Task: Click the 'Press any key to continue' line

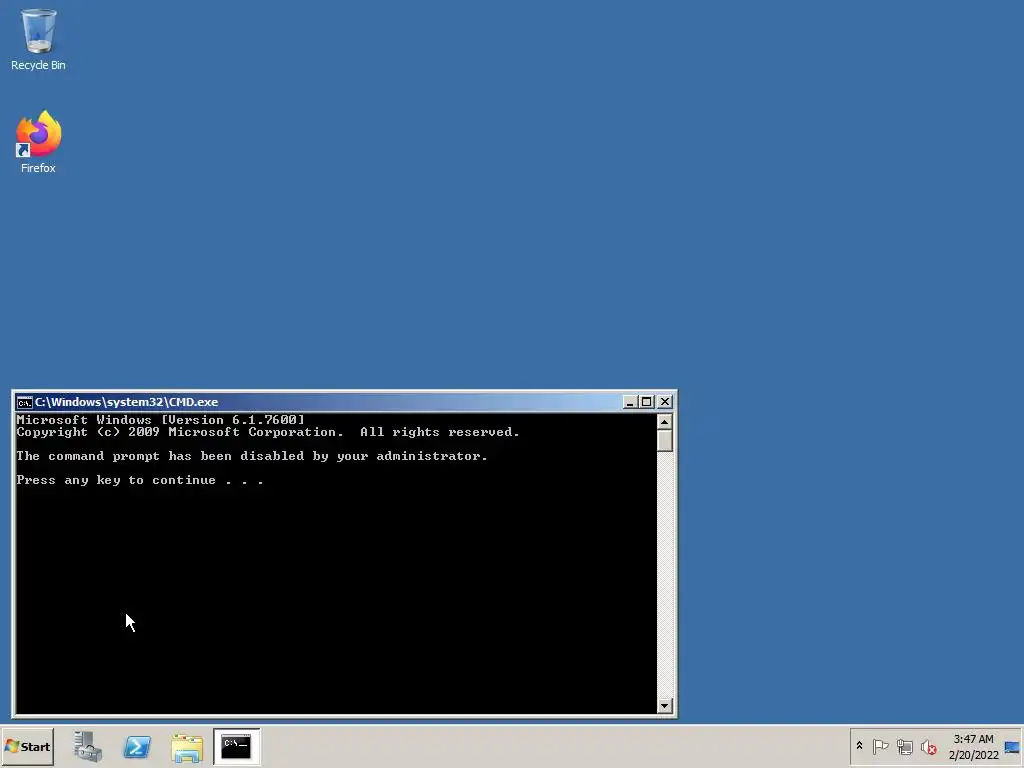Action: pos(140,480)
